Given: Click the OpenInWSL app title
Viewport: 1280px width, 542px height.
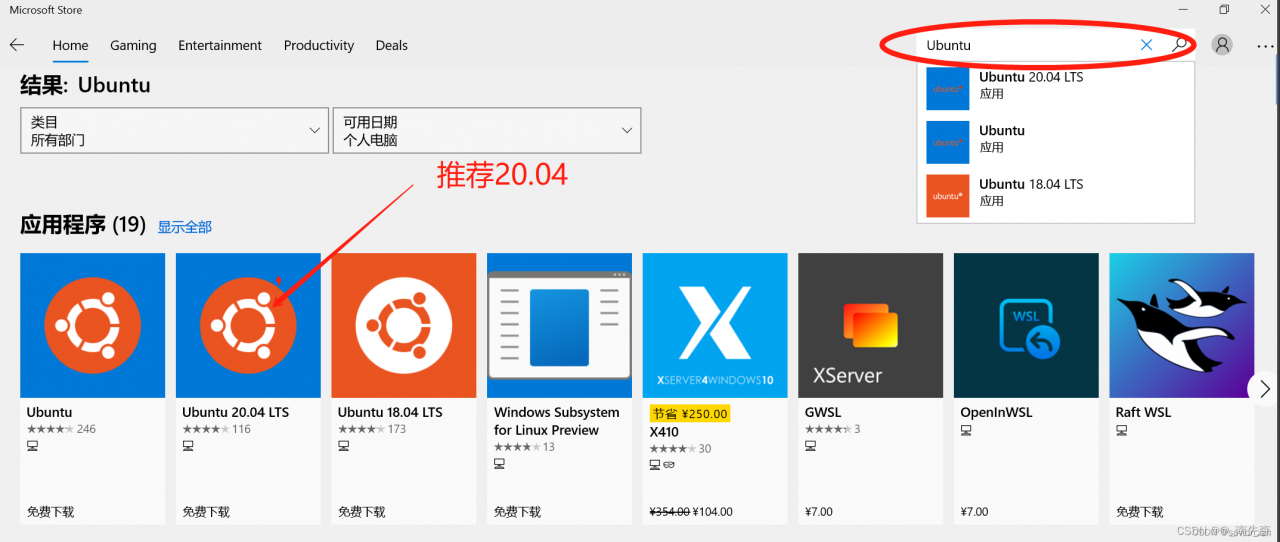Looking at the screenshot, I should 996,412.
